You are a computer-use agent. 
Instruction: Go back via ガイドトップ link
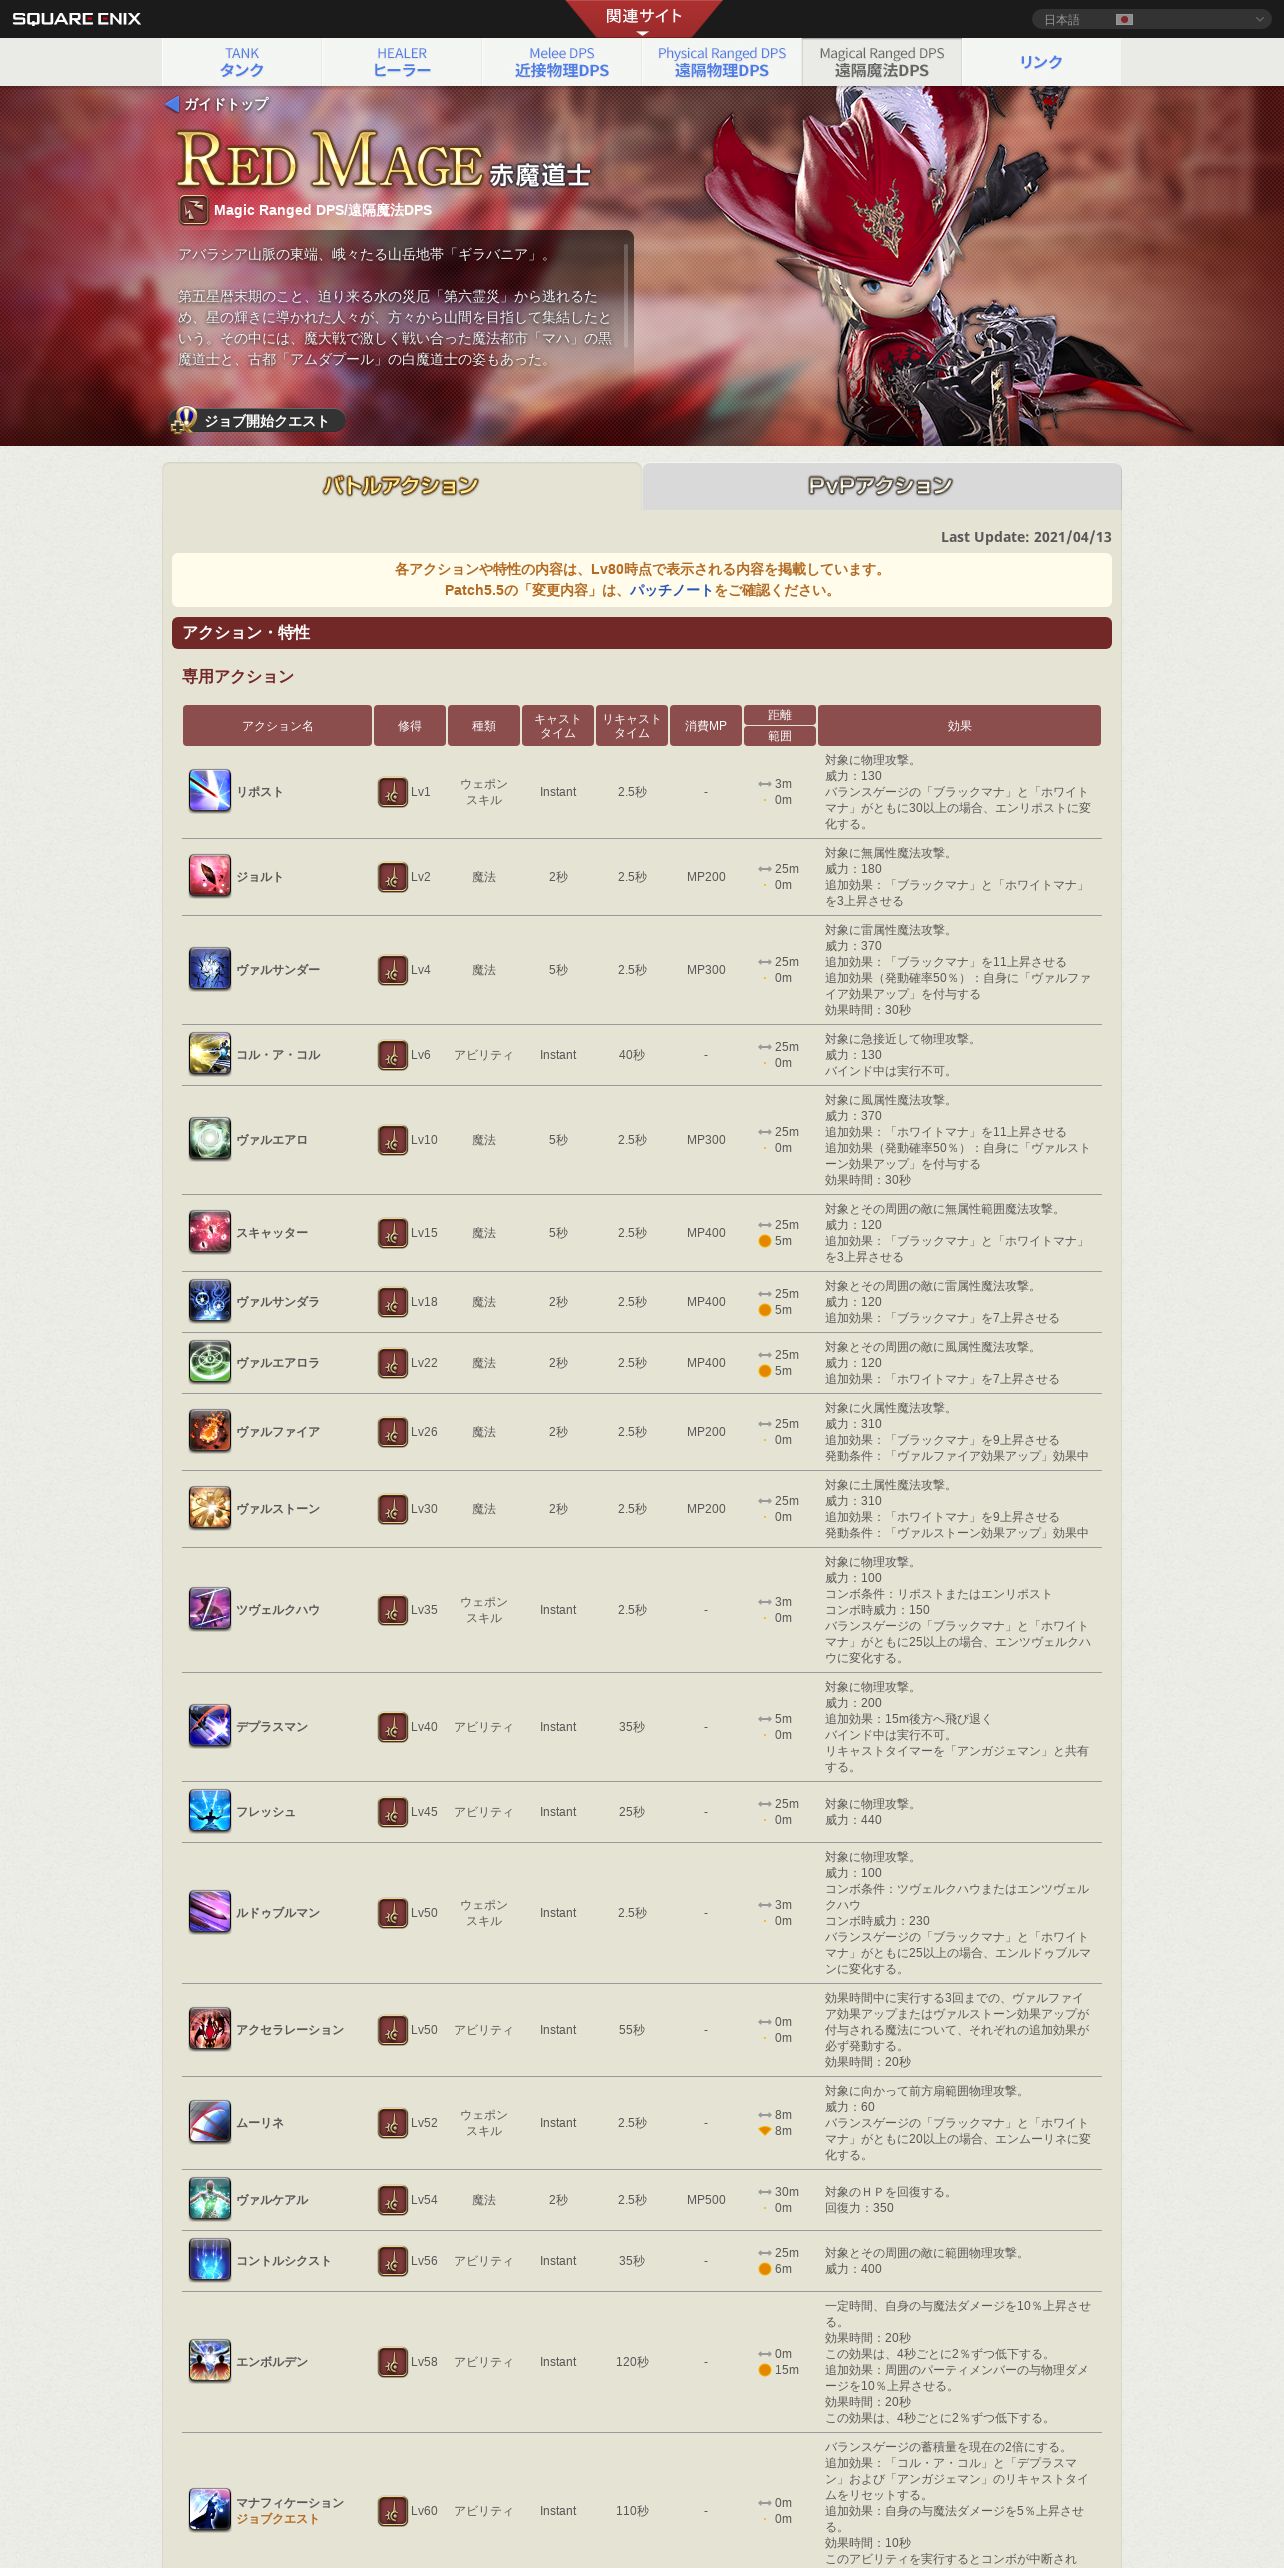pyautogui.click(x=217, y=104)
